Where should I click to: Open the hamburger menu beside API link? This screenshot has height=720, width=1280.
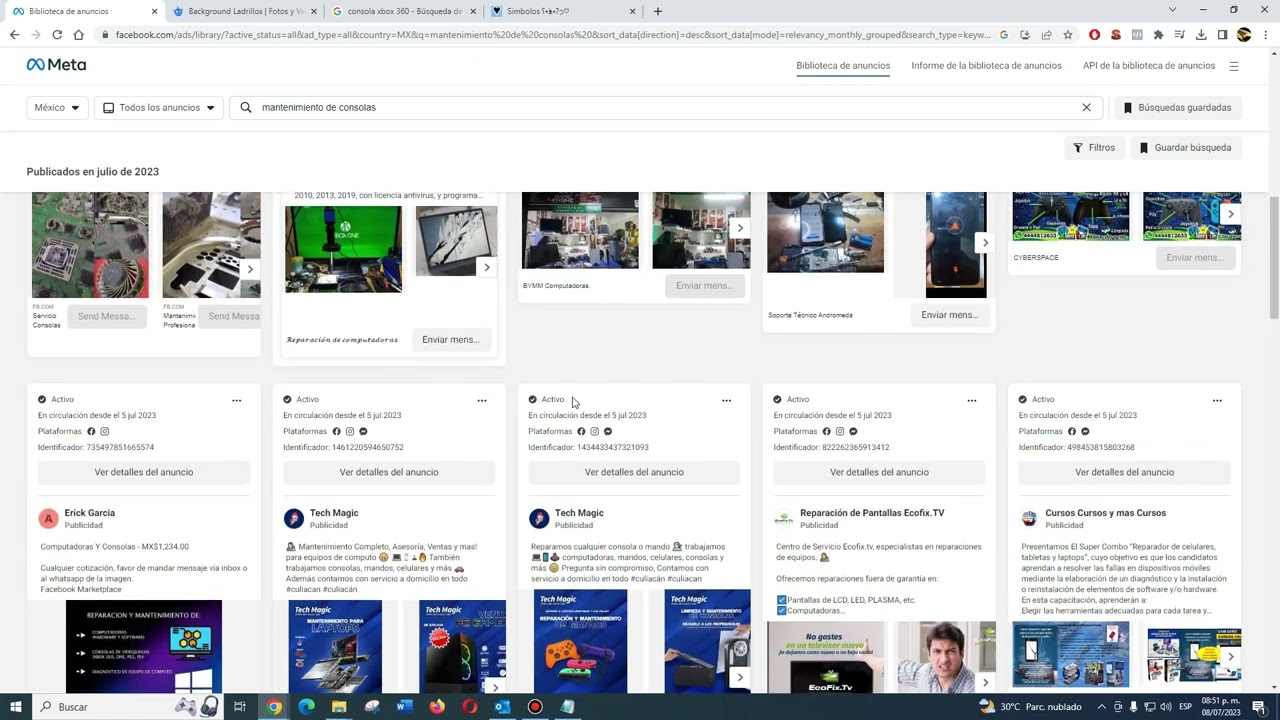(x=1233, y=66)
